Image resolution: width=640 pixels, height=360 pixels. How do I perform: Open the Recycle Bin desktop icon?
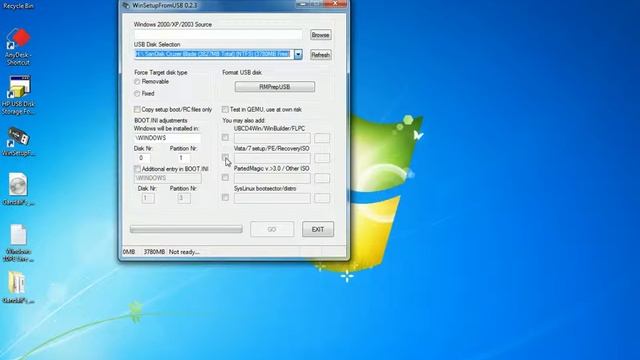click(18, 6)
